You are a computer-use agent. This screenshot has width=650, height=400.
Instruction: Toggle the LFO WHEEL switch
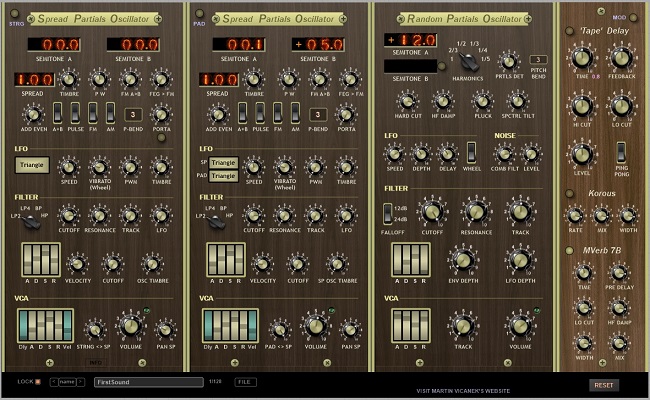[471, 152]
